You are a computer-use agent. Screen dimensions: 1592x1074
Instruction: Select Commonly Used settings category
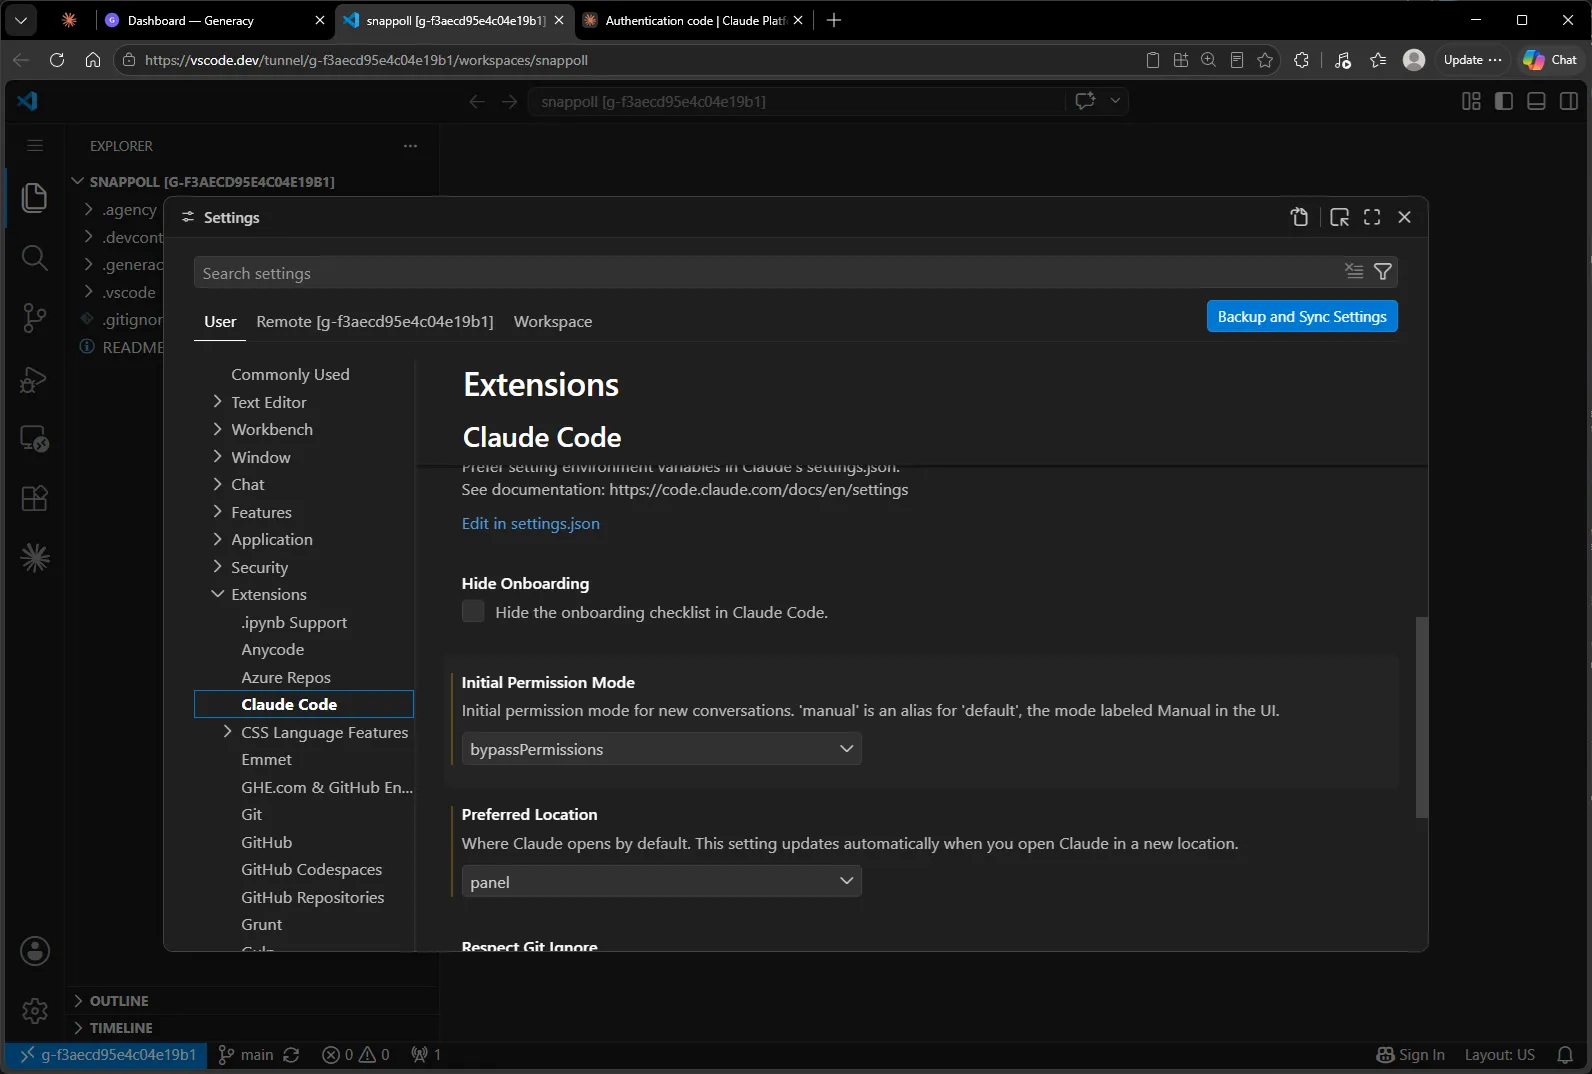click(x=290, y=374)
